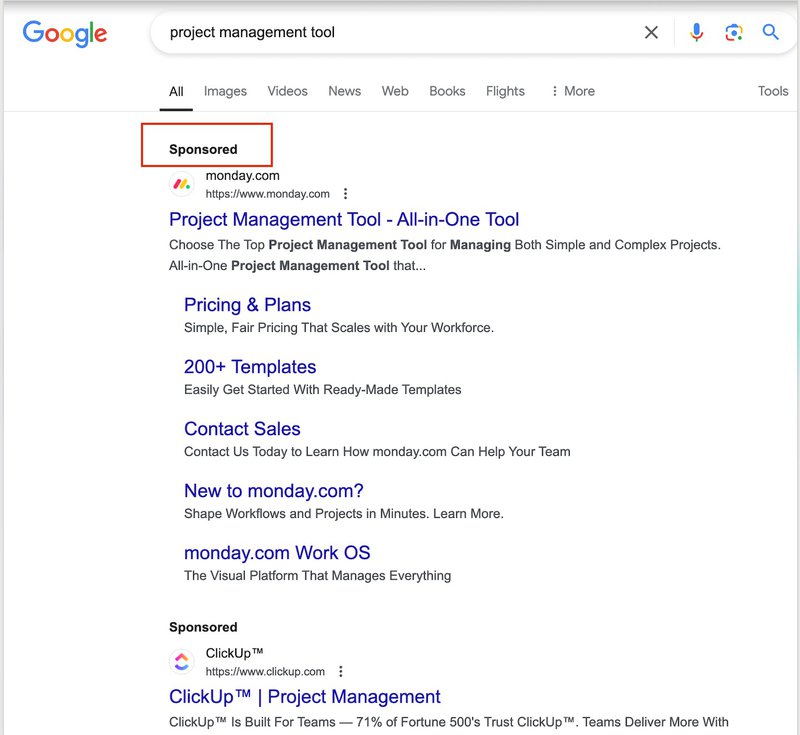The width and height of the screenshot is (800, 735).
Task: Click the monday.com favicon logo
Action: 181,184
